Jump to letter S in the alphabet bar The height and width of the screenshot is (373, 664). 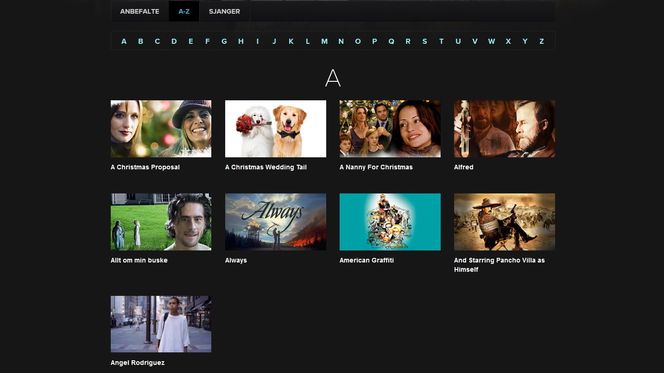425,41
